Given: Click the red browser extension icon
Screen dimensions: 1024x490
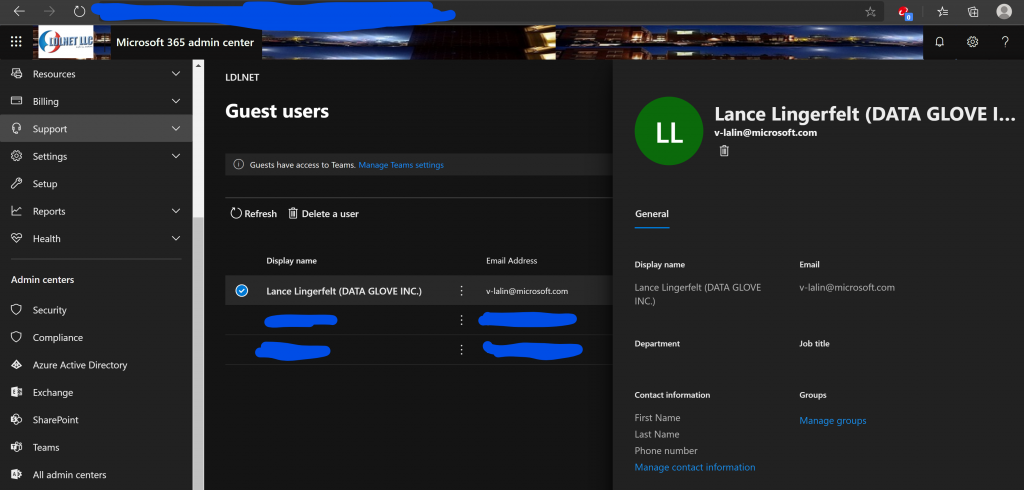Looking at the screenshot, I should 904,12.
